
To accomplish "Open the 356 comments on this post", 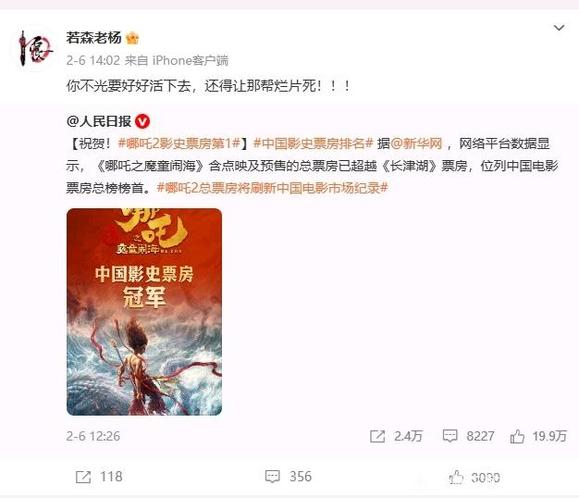I will [288, 476].
